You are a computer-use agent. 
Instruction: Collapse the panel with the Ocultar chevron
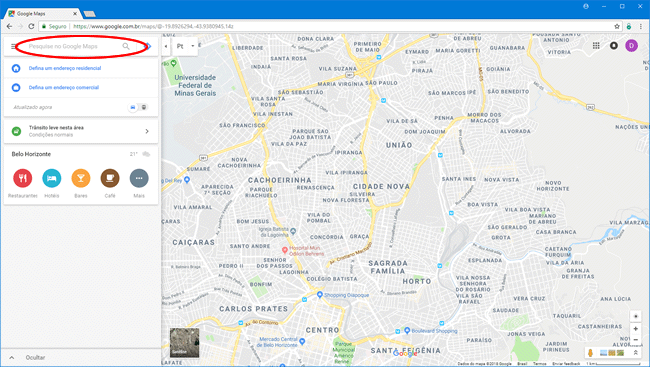(12, 357)
